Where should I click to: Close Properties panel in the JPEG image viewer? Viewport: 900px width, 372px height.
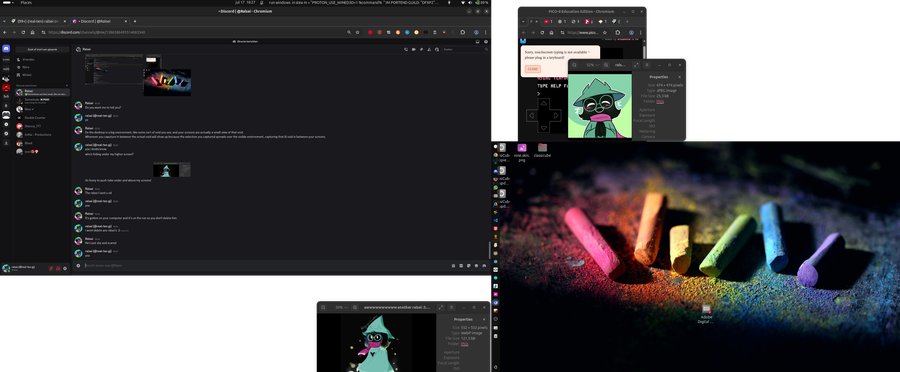pos(680,76)
